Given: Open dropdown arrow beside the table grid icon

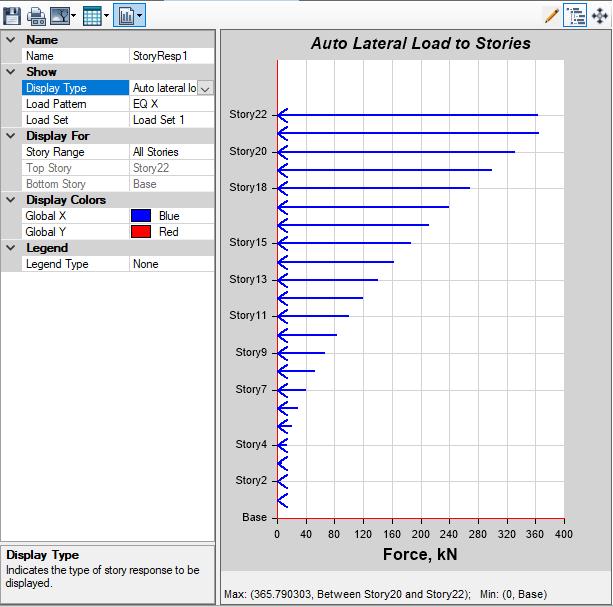Looking at the screenshot, I should [106, 16].
